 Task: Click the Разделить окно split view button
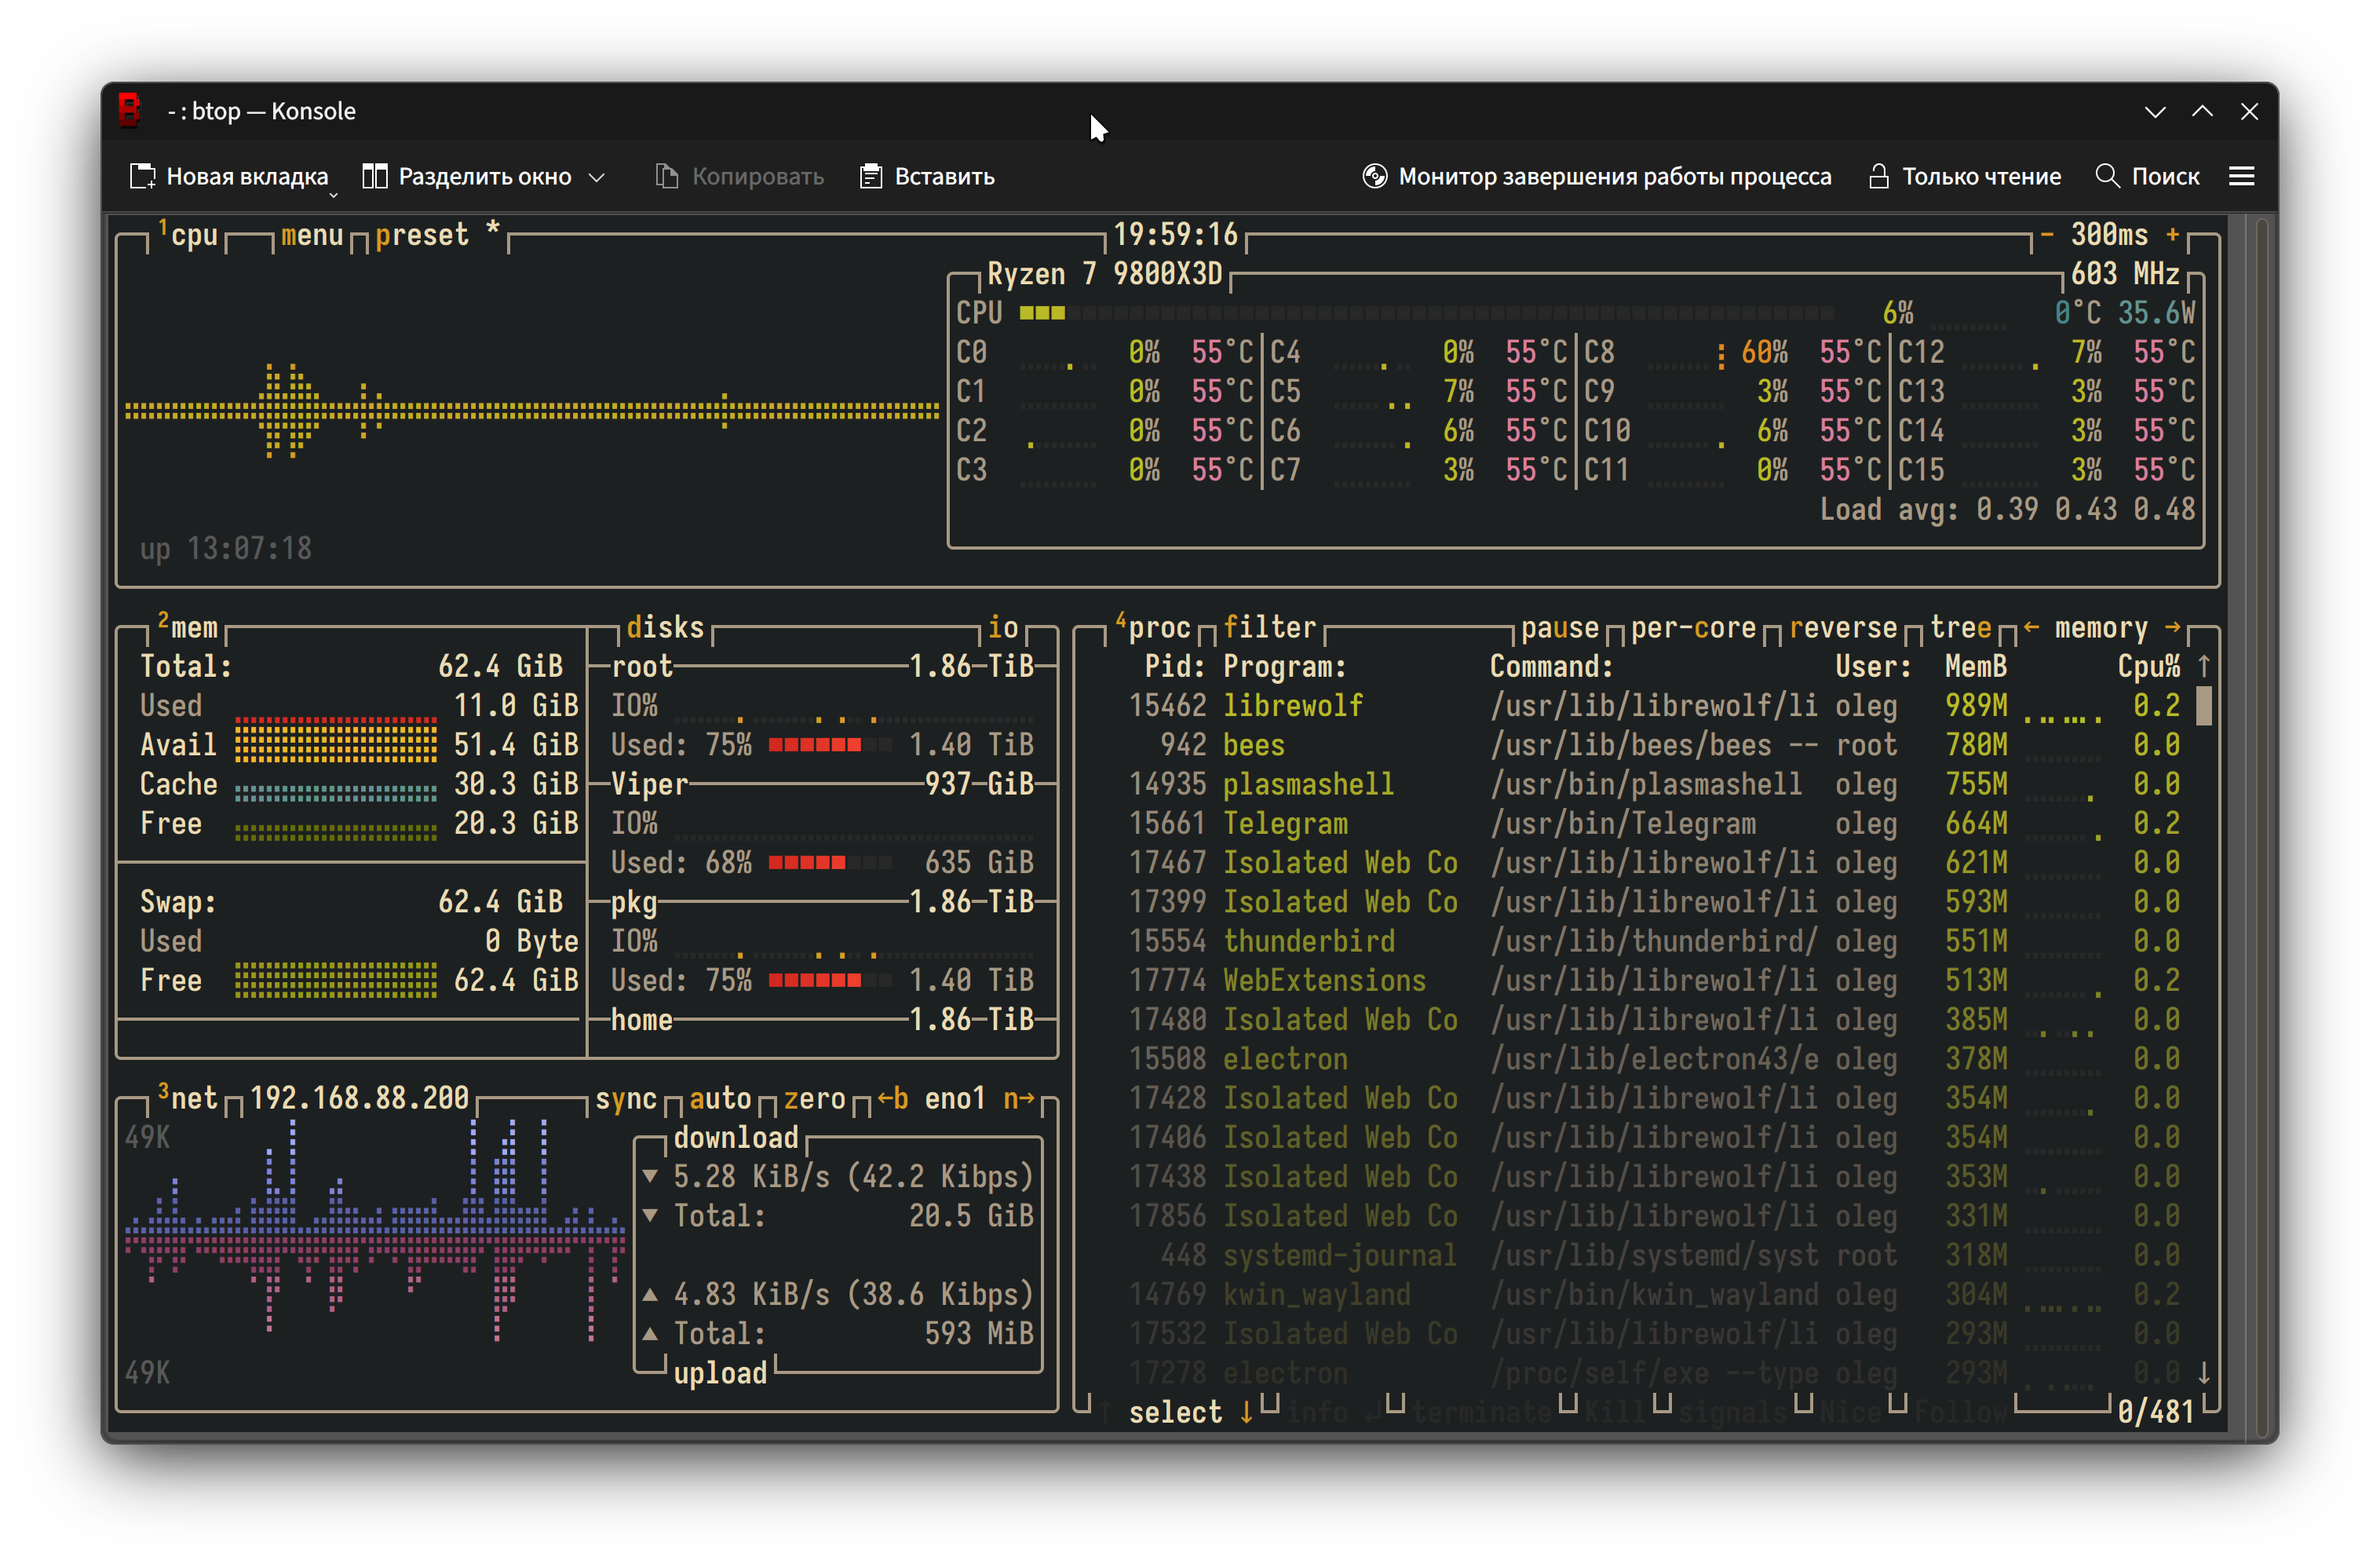pos(467,177)
